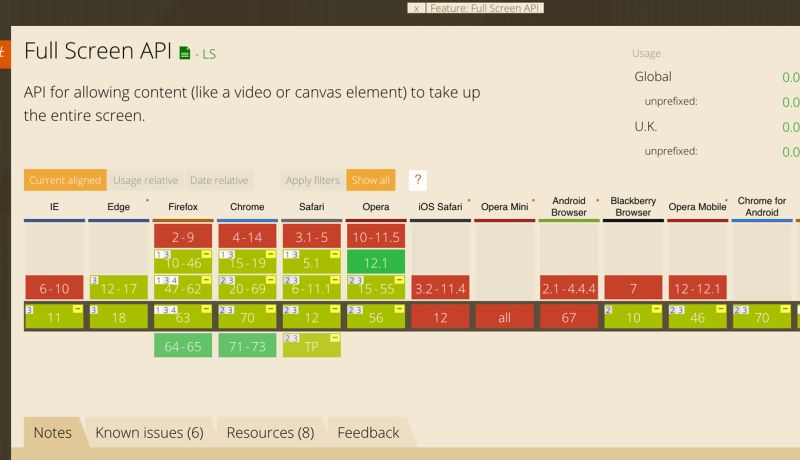Select the Safari 3.1-5 cell

click(311, 237)
